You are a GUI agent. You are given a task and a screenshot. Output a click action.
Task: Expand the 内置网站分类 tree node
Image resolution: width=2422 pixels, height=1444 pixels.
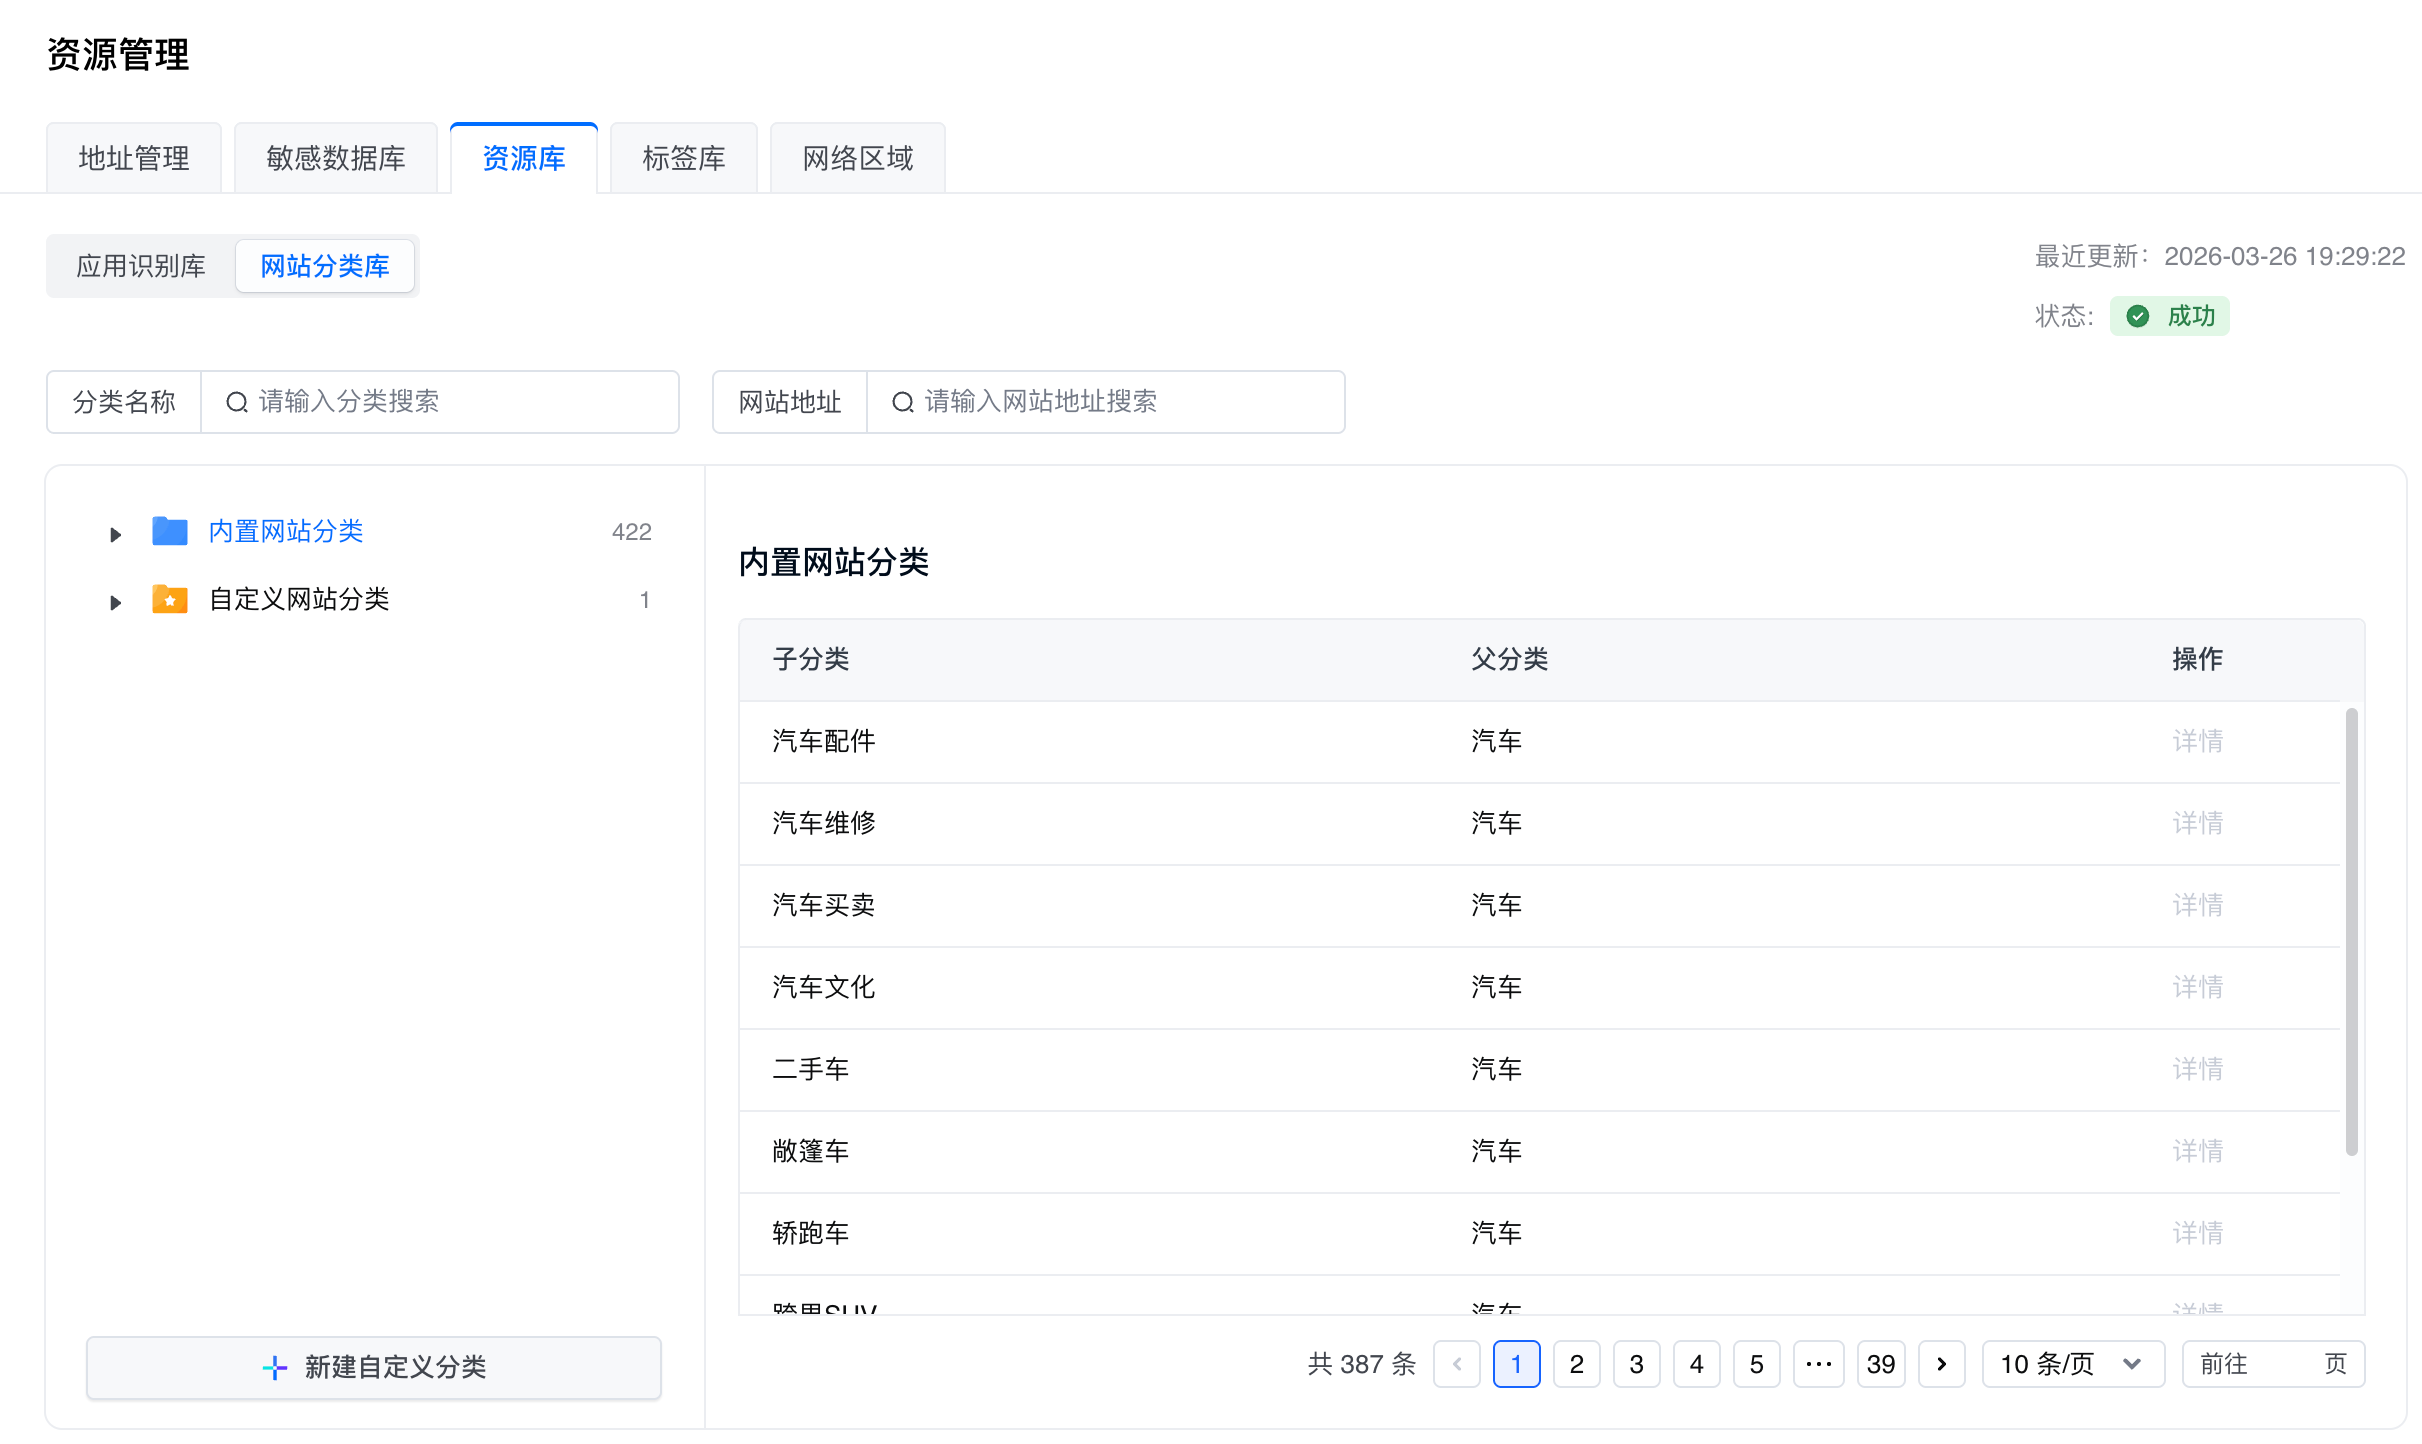pos(115,534)
